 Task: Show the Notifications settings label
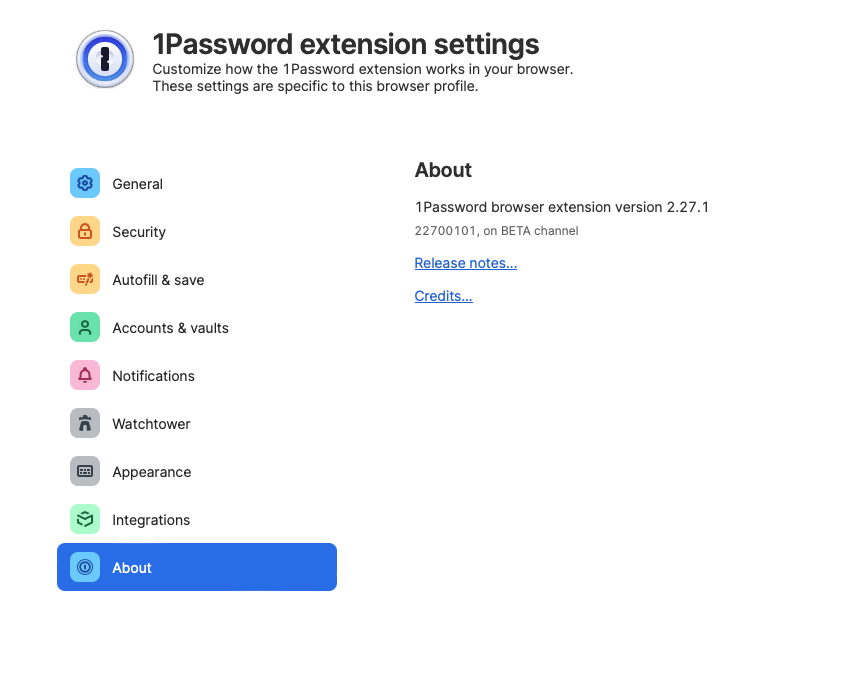[x=153, y=376]
